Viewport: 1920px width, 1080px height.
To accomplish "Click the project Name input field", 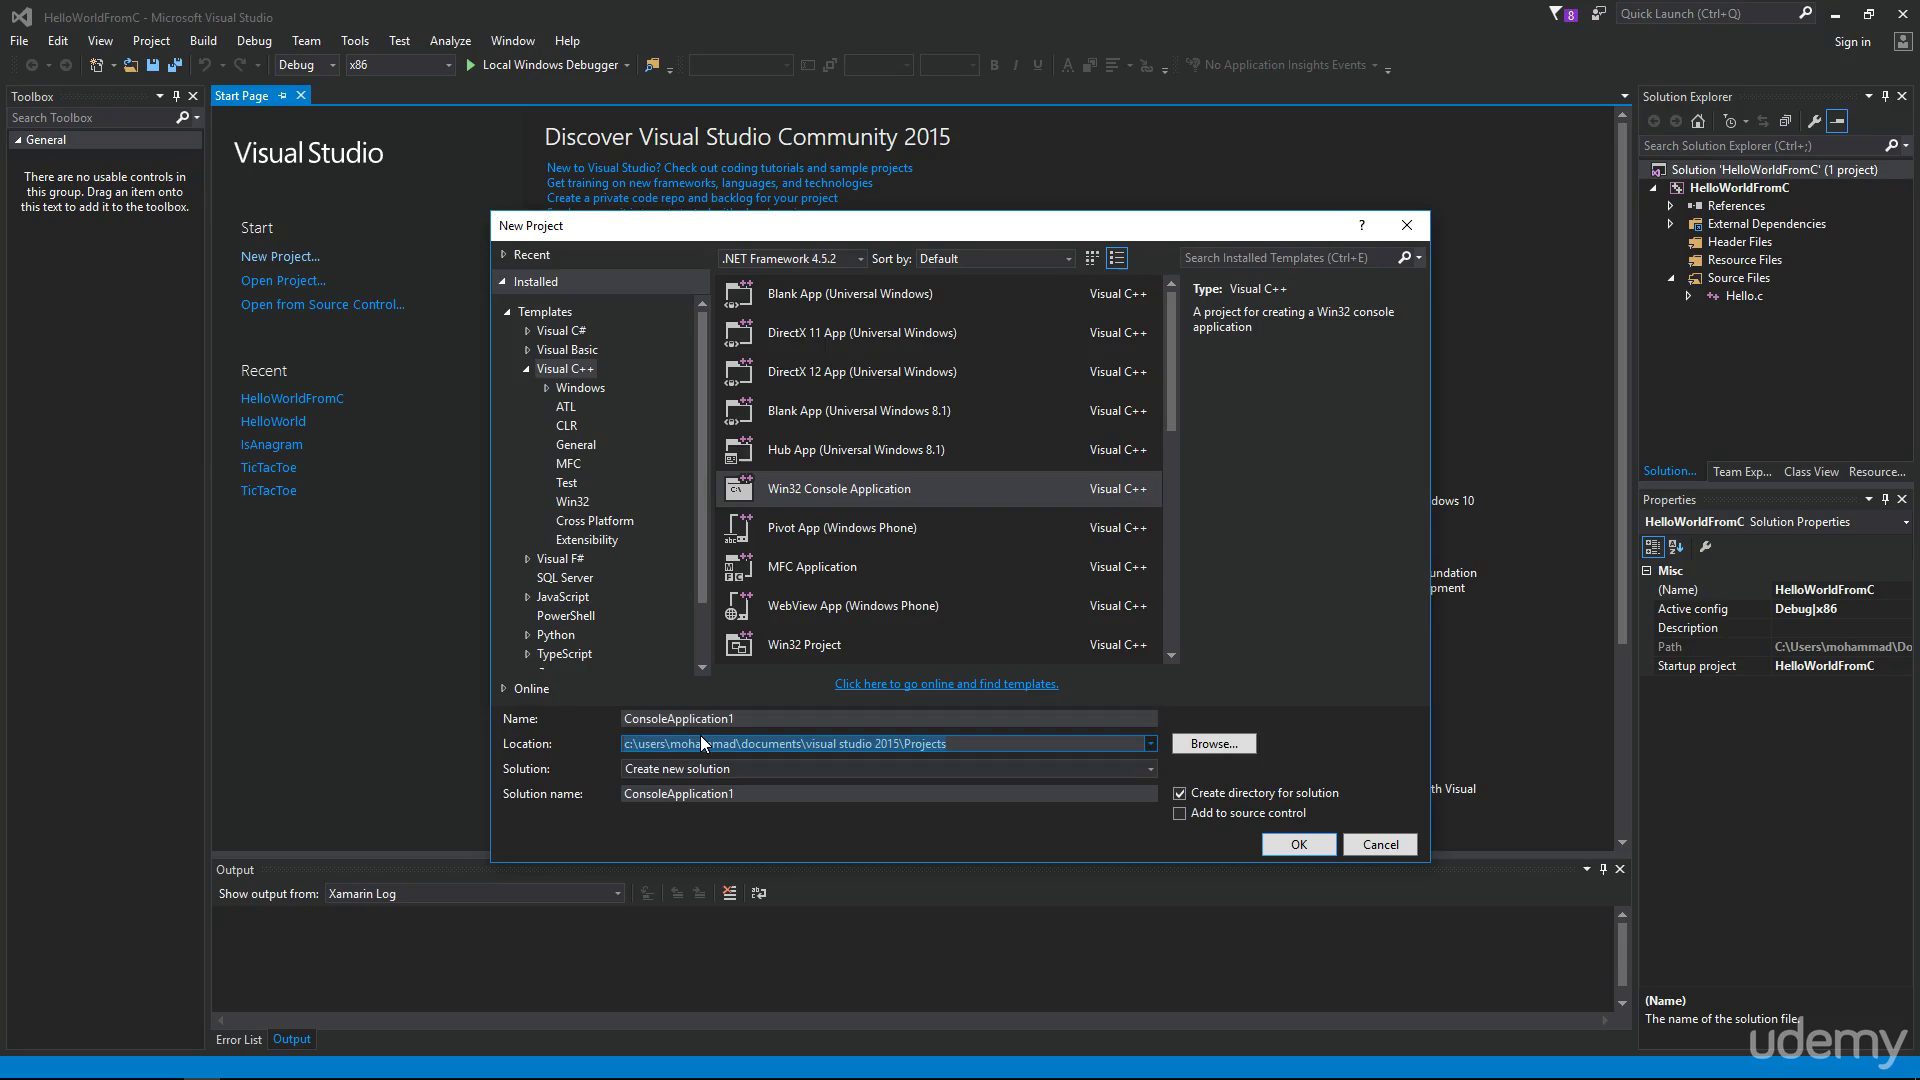I will pos(889,719).
